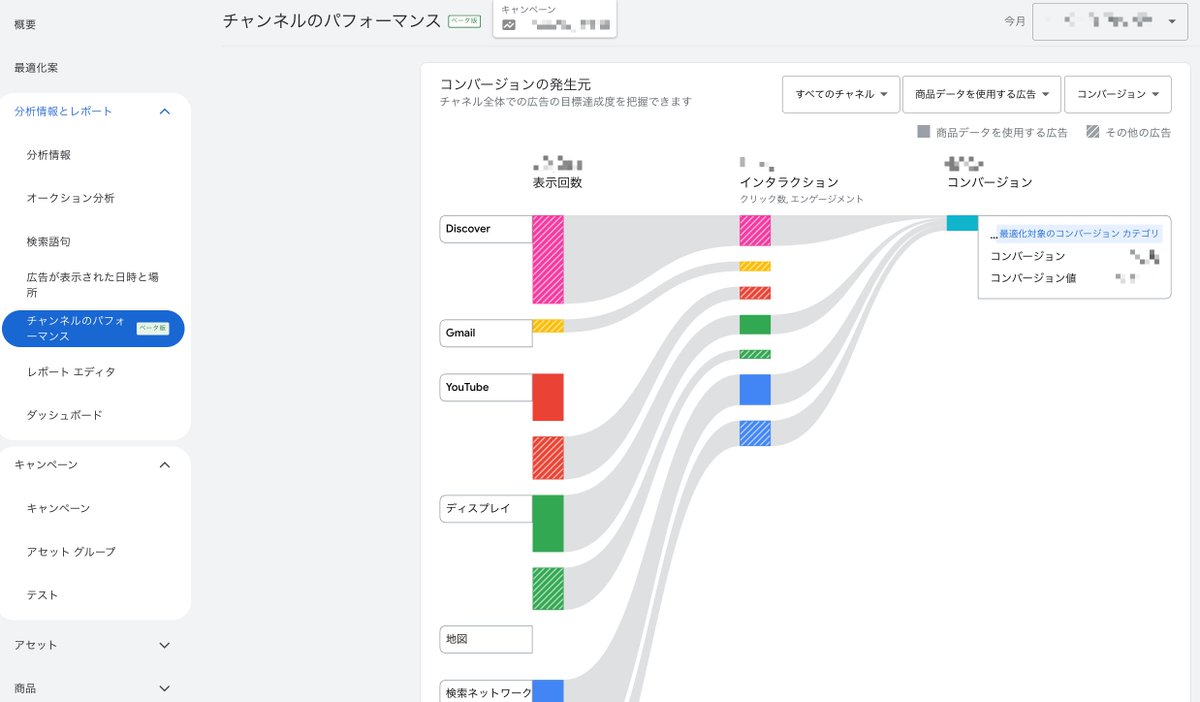Click YouTube hatched red impressions bar
The height and width of the screenshot is (702, 1200).
tap(548, 458)
